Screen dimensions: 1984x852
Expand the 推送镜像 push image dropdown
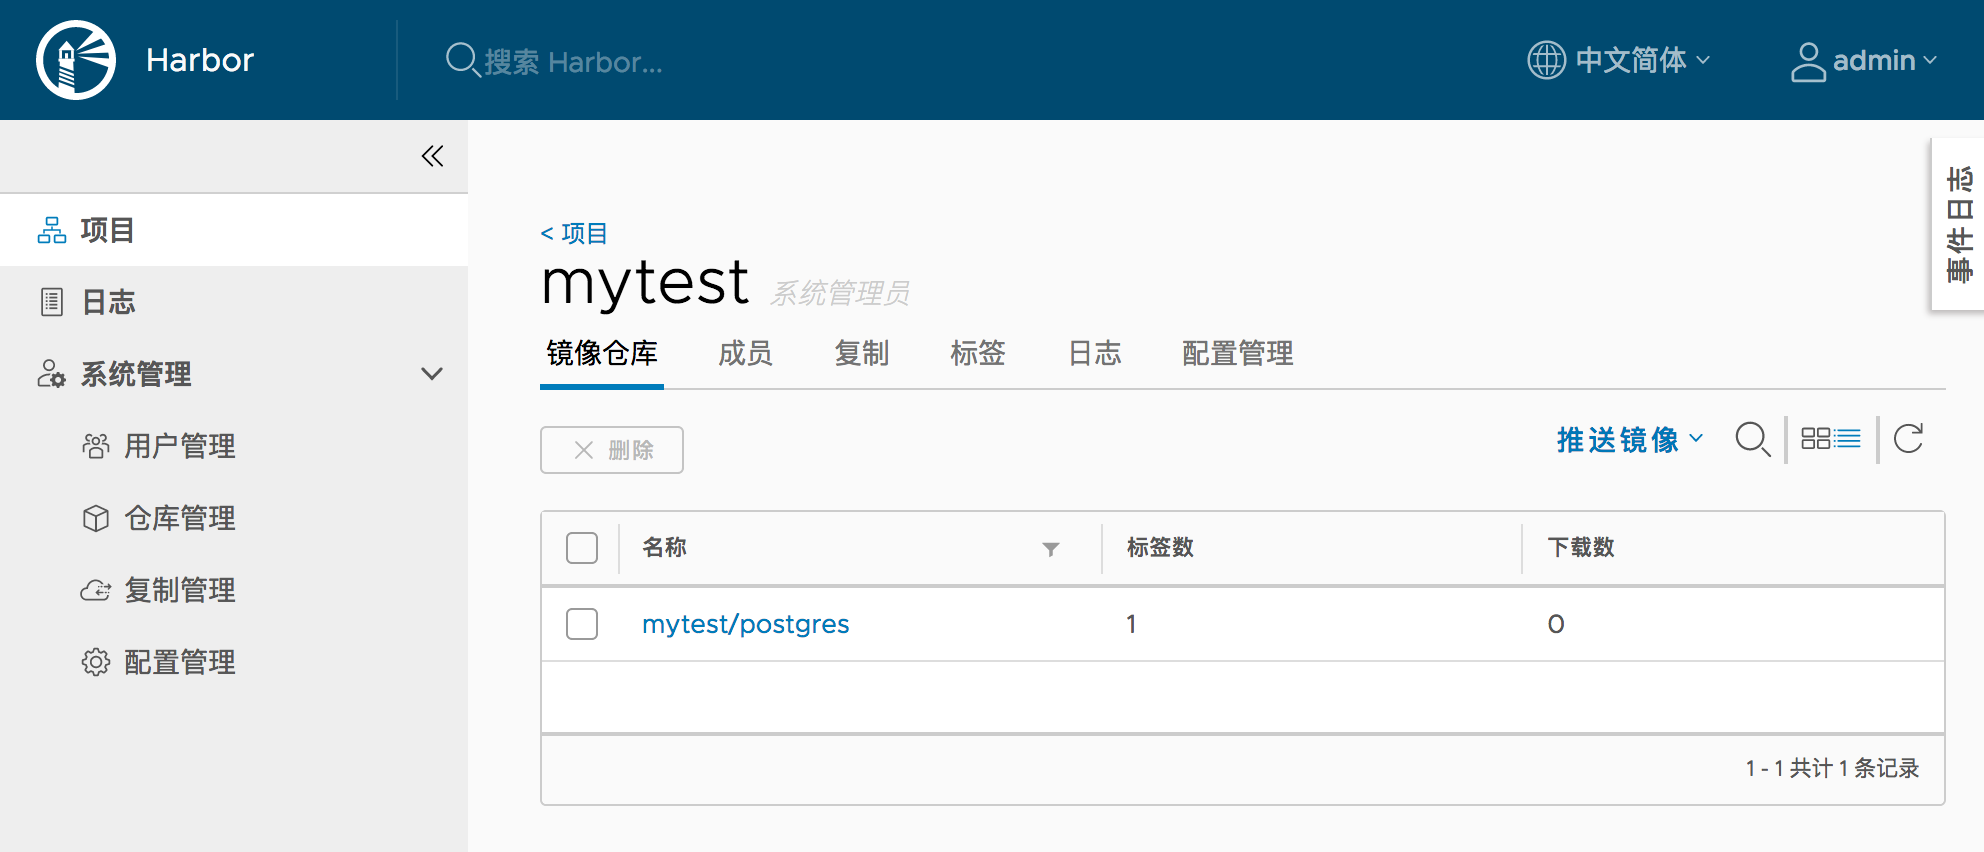click(1630, 440)
